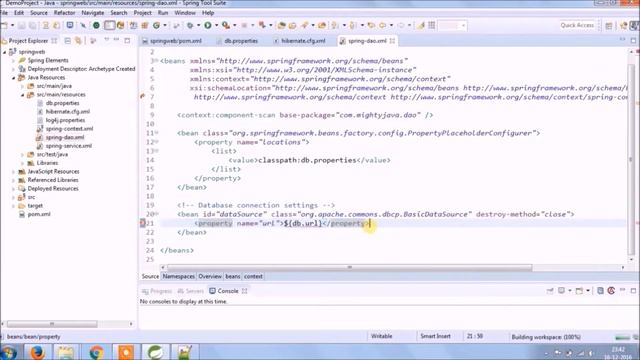Open Chrome from the taskbar
The width and height of the screenshot is (640, 360).
click(96, 352)
